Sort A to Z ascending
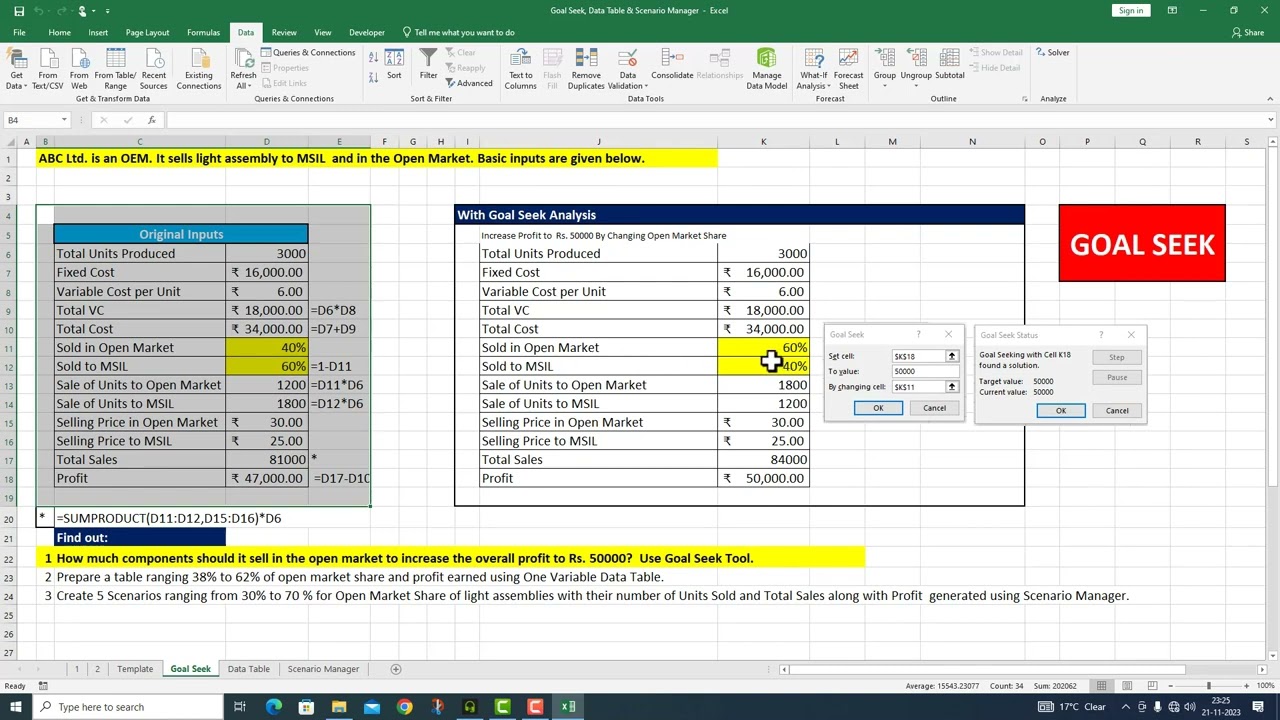This screenshot has width=1280, height=720. pos(374,56)
